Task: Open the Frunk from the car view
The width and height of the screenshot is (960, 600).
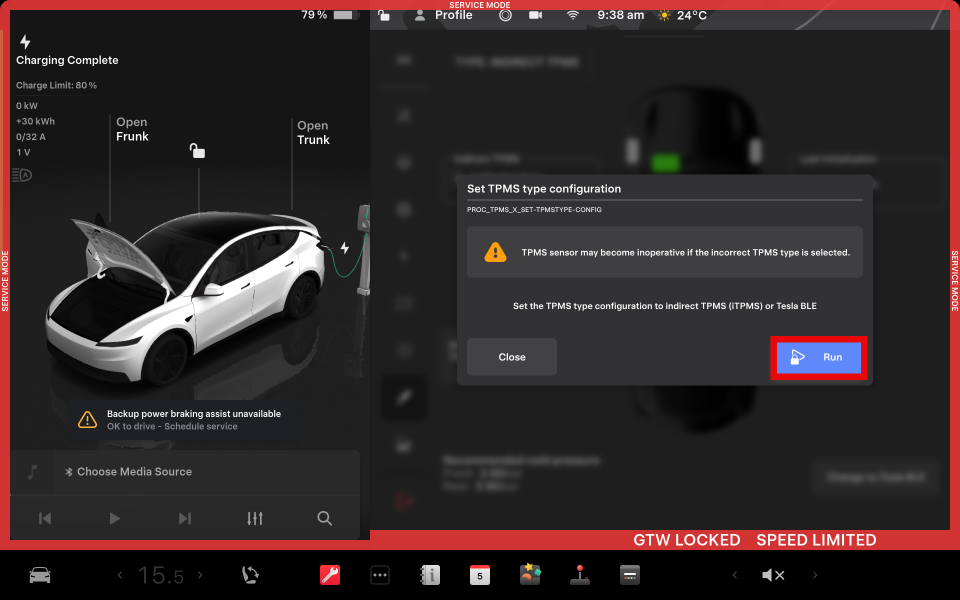Action: pos(132,129)
